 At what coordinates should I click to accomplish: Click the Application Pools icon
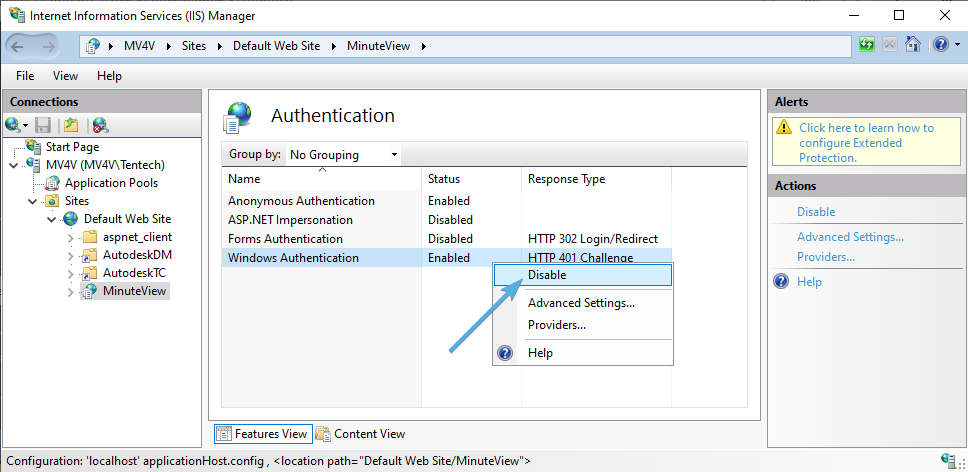pyautogui.click(x=54, y=183)
